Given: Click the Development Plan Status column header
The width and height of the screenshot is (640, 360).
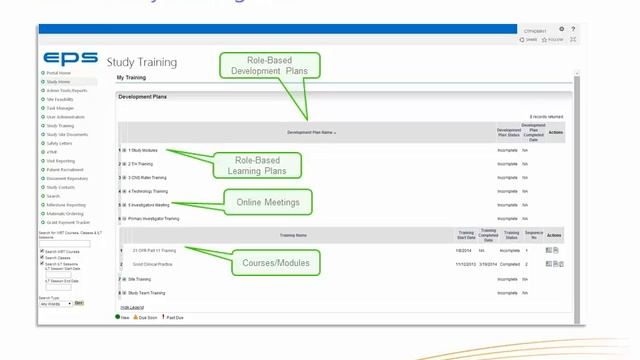Looking at the screenshot, I should [x=509, y=133].
